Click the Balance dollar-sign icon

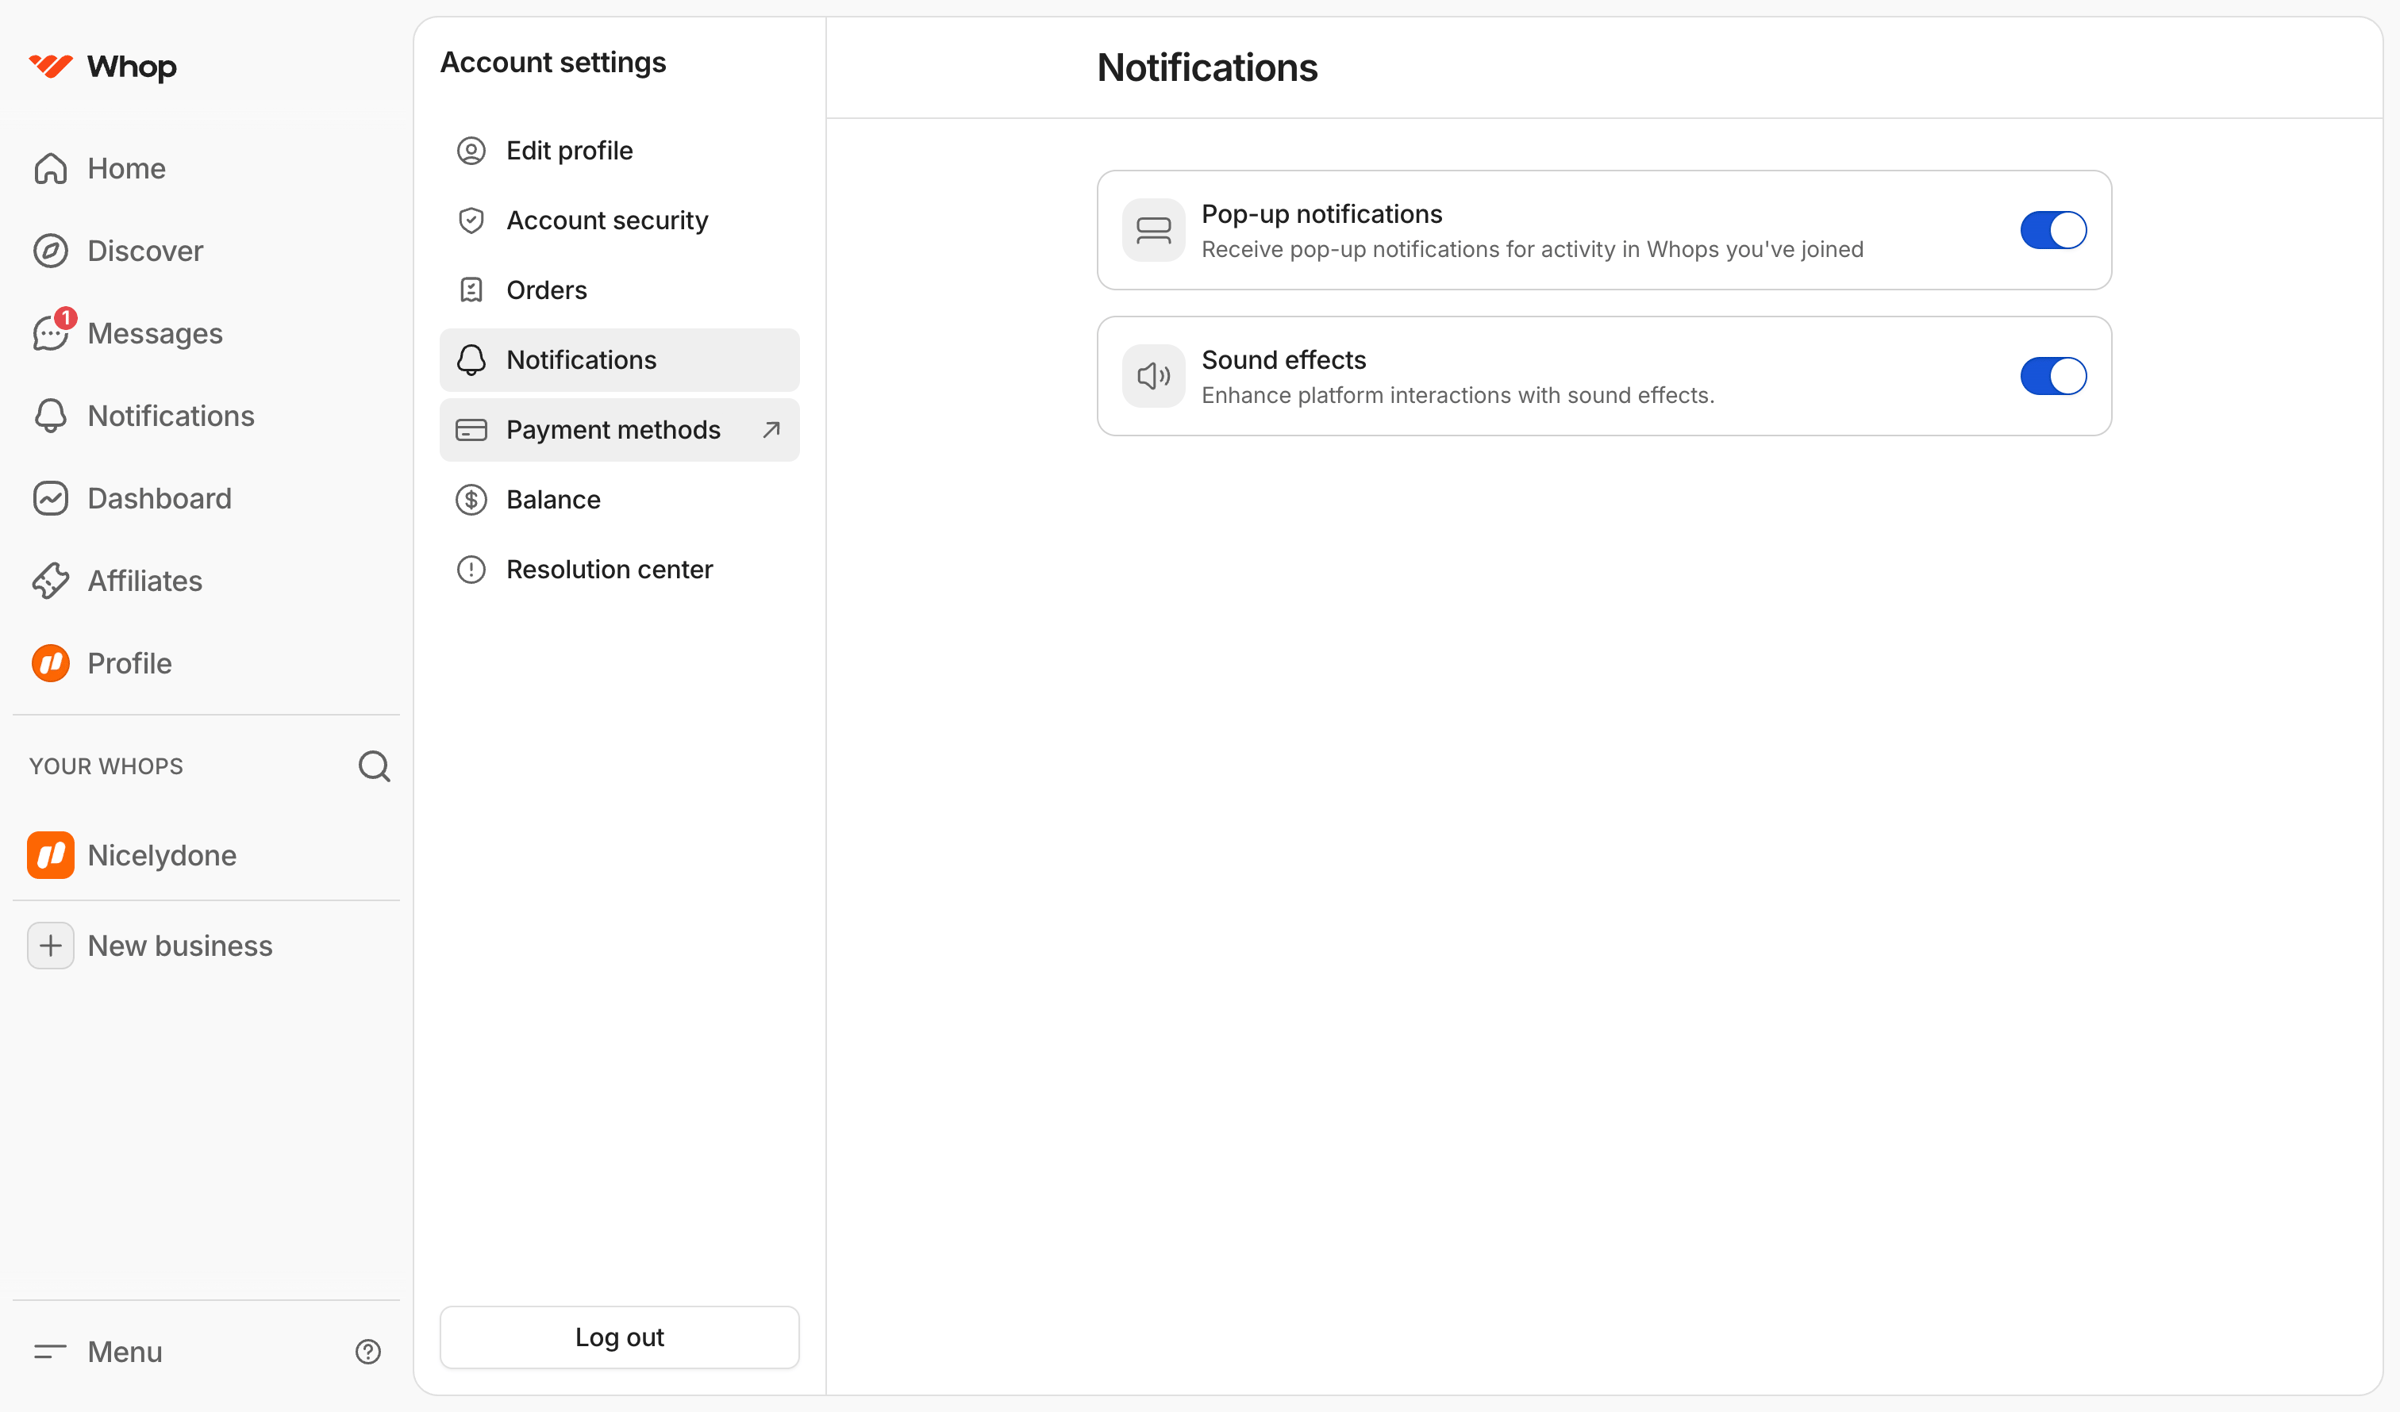click(471, 500)
